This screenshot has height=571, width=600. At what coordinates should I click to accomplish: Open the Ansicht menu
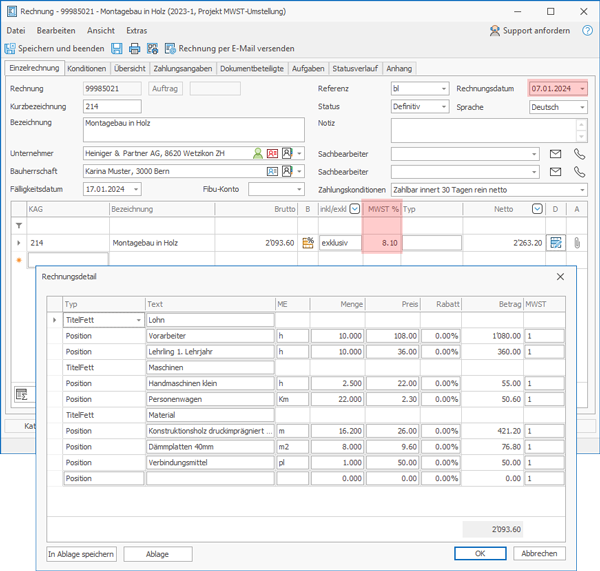(101, 31)
